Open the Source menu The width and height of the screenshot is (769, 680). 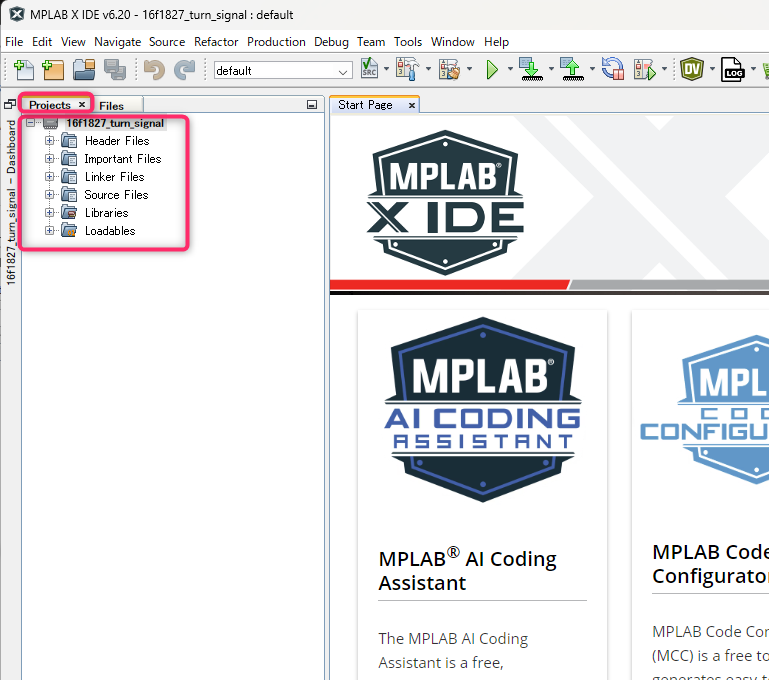pyautogui.click(x=167, y=42)
